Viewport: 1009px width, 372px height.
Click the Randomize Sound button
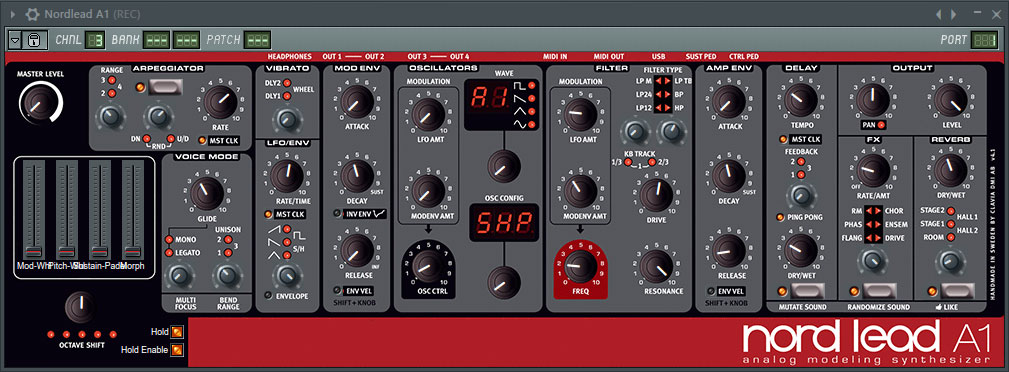click(x=880, y=291)
